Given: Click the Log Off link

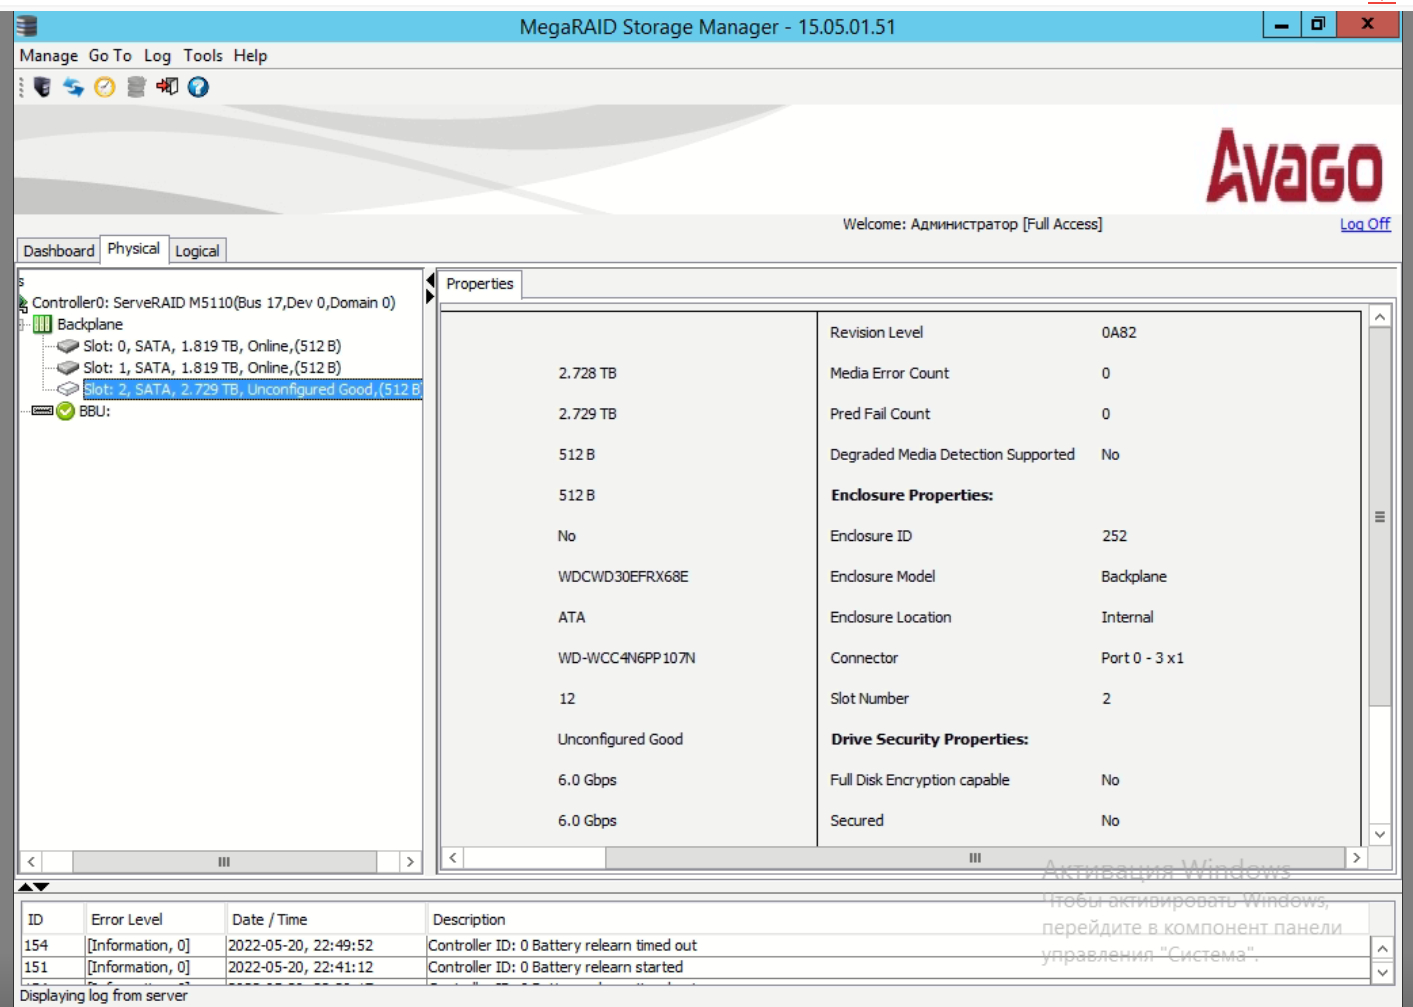Looking at the screenshot, I should tap(1365, 224).
